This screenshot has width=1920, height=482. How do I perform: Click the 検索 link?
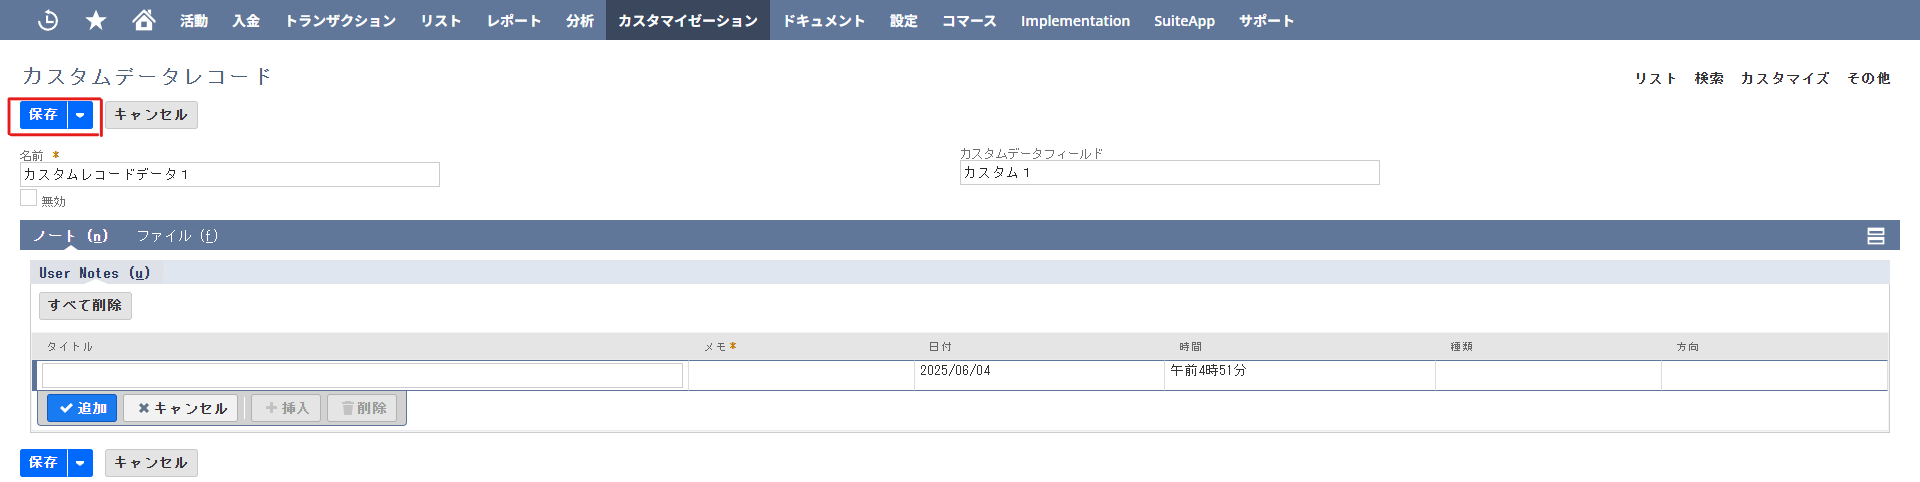pos(1709,78)
